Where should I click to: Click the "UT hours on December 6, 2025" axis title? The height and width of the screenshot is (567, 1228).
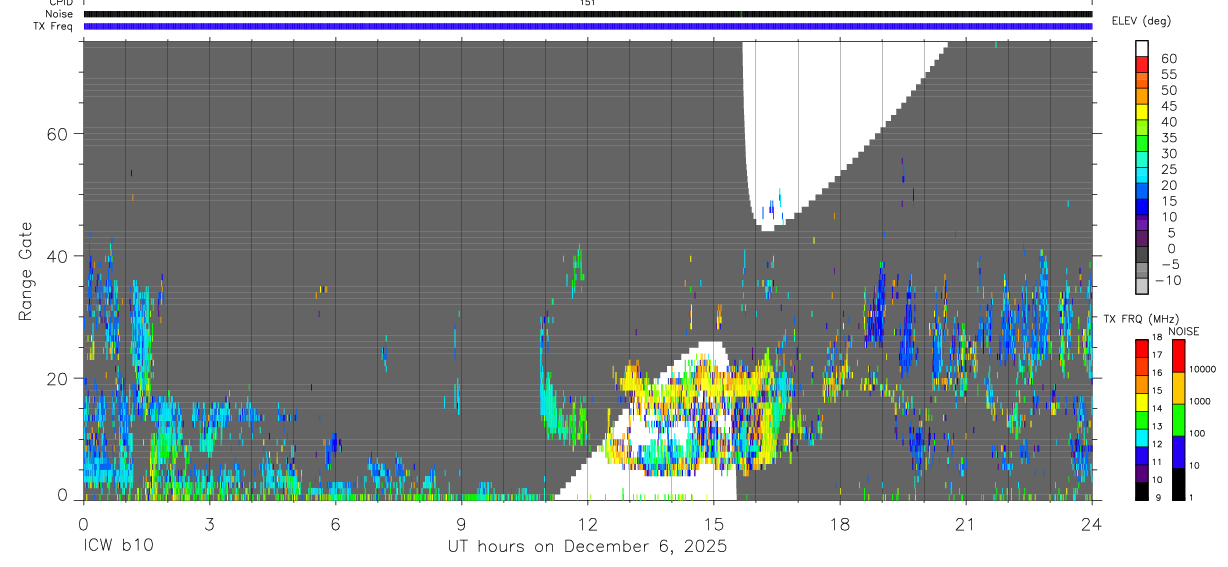coord(587,547)
